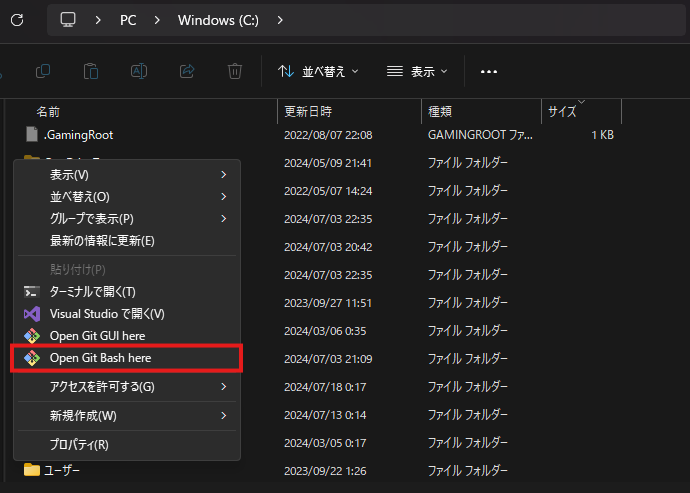690x493 pixels.
Task: Click the copy icon in toolbar
Action: (x=43, y=71)
